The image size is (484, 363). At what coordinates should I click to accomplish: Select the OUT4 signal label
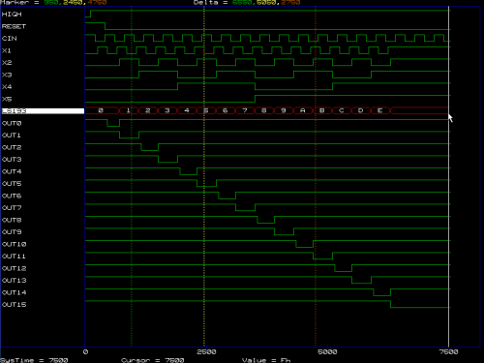[12, 172]
